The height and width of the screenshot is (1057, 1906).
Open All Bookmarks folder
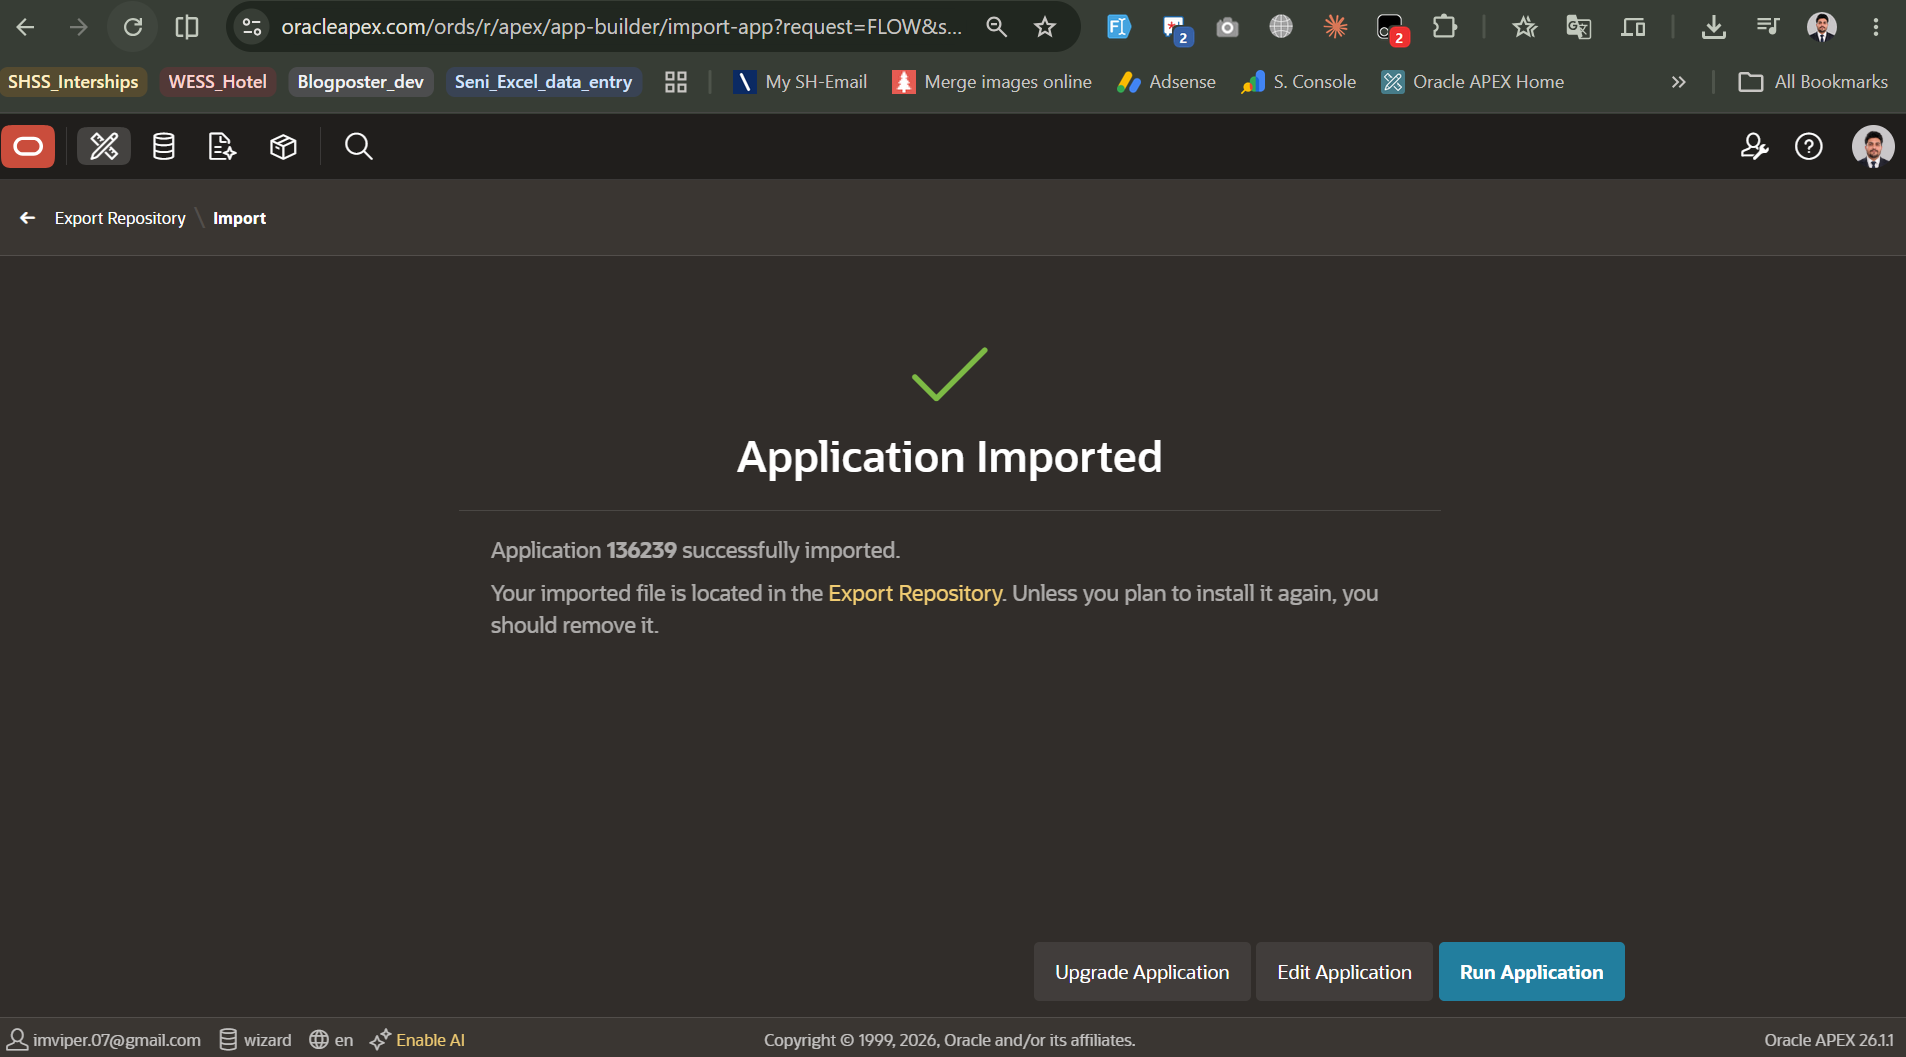click(1813, 82)
